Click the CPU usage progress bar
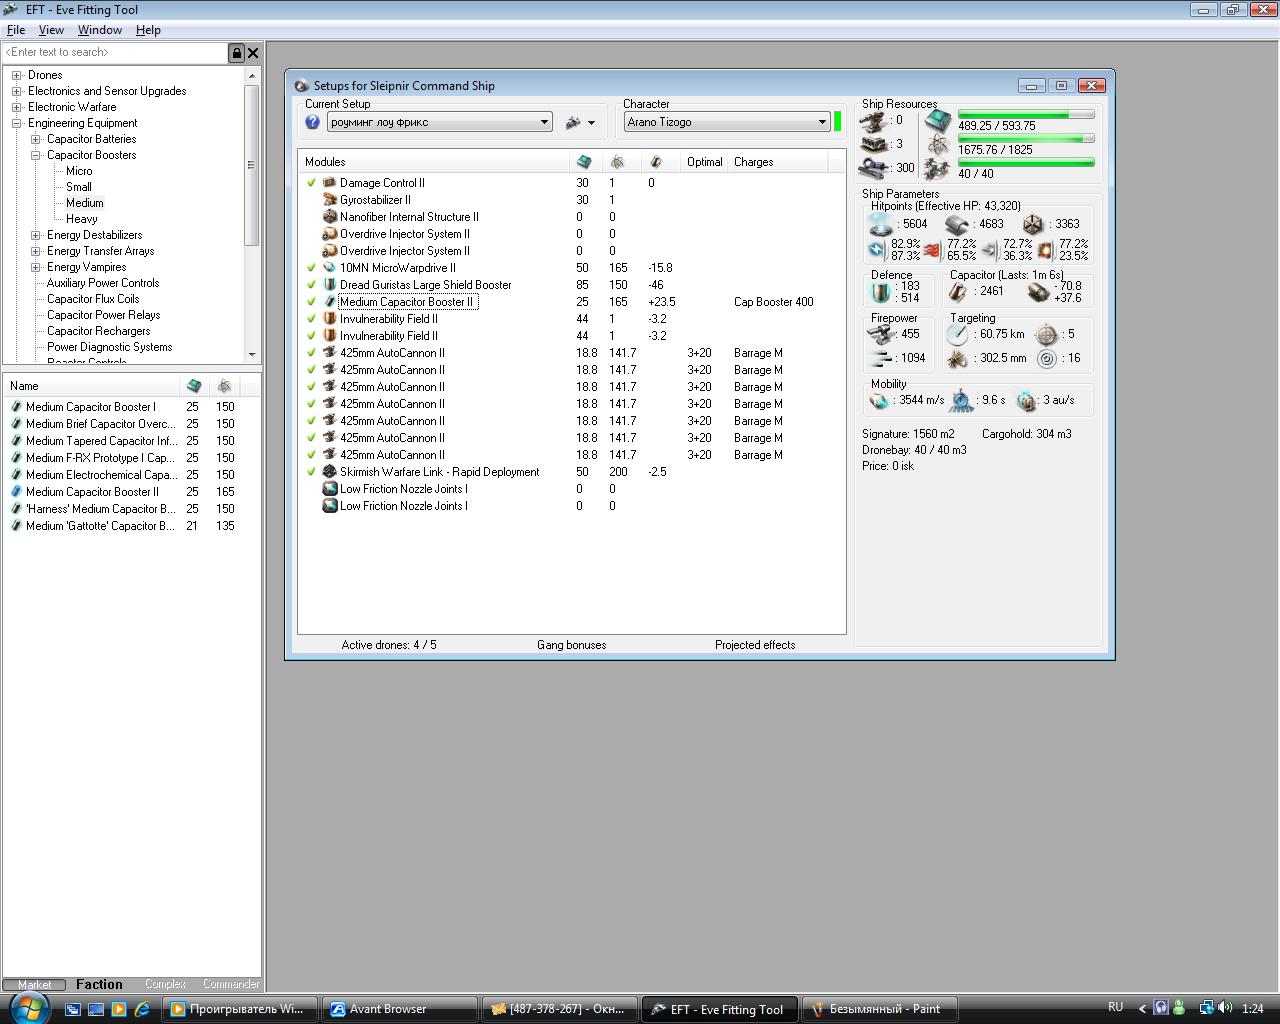 1026,115
